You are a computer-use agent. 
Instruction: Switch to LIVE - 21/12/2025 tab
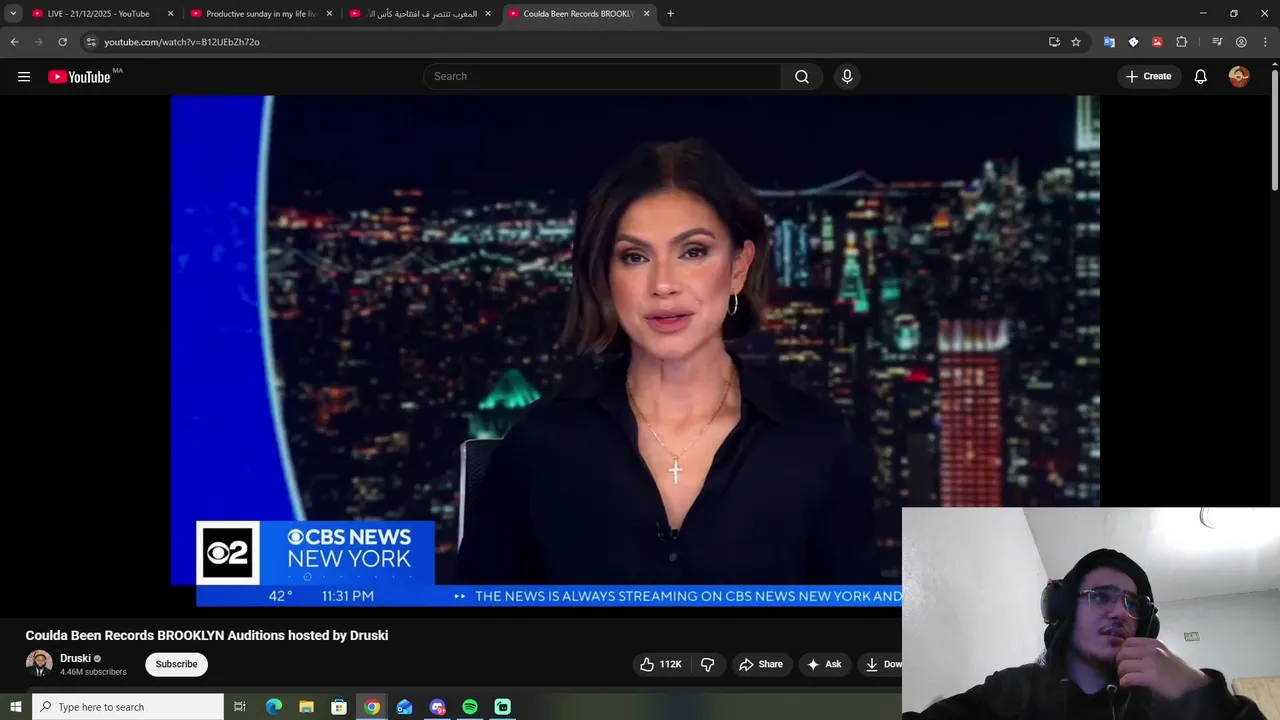tap(98, 14)
